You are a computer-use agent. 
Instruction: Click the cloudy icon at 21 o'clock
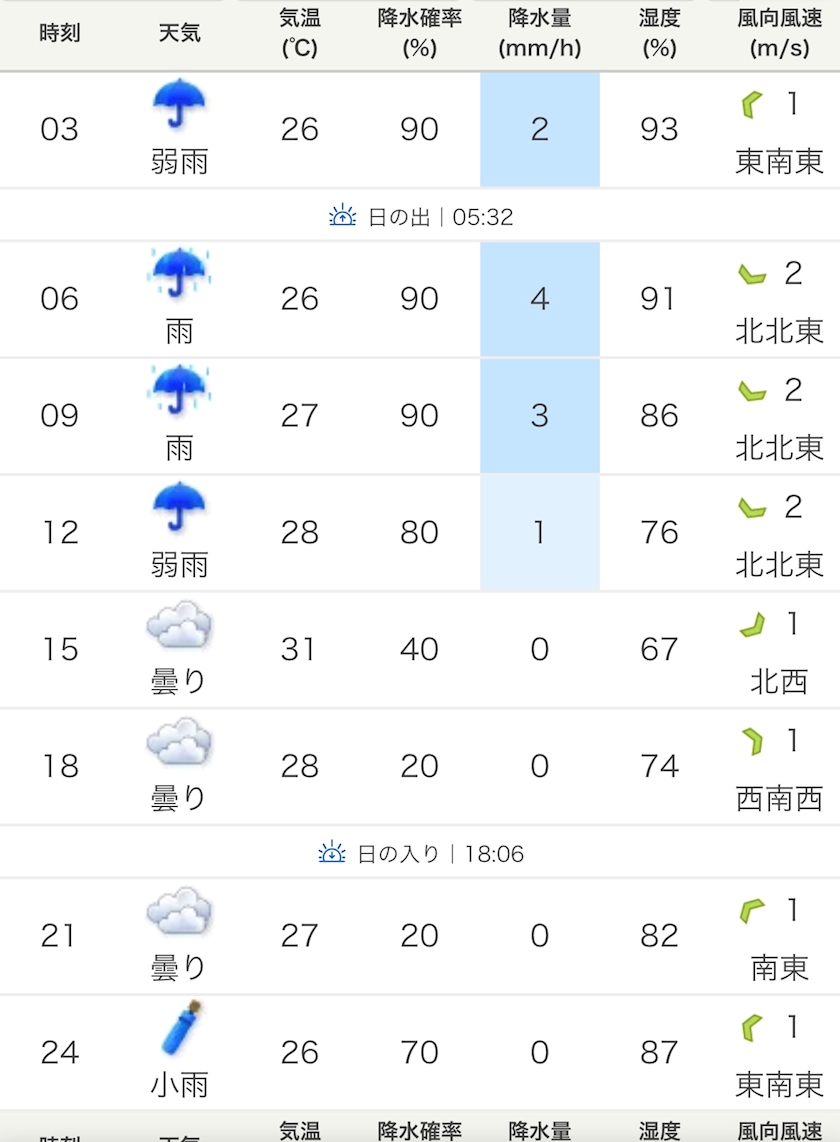pos(180,913)
